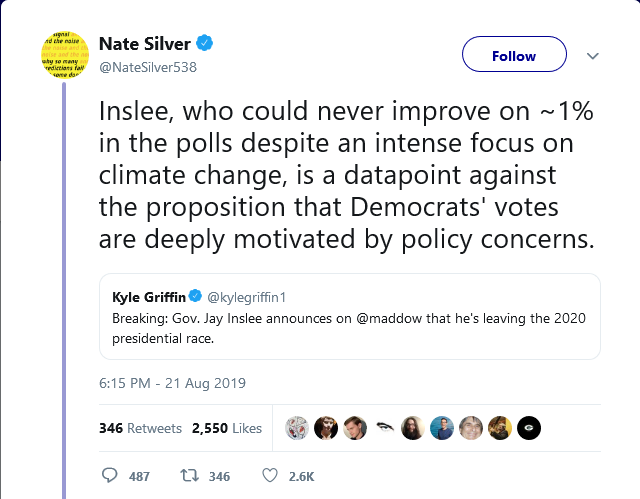Open the Nate Silver display name
Screen dimensions: 640x499
coord(145,44)
